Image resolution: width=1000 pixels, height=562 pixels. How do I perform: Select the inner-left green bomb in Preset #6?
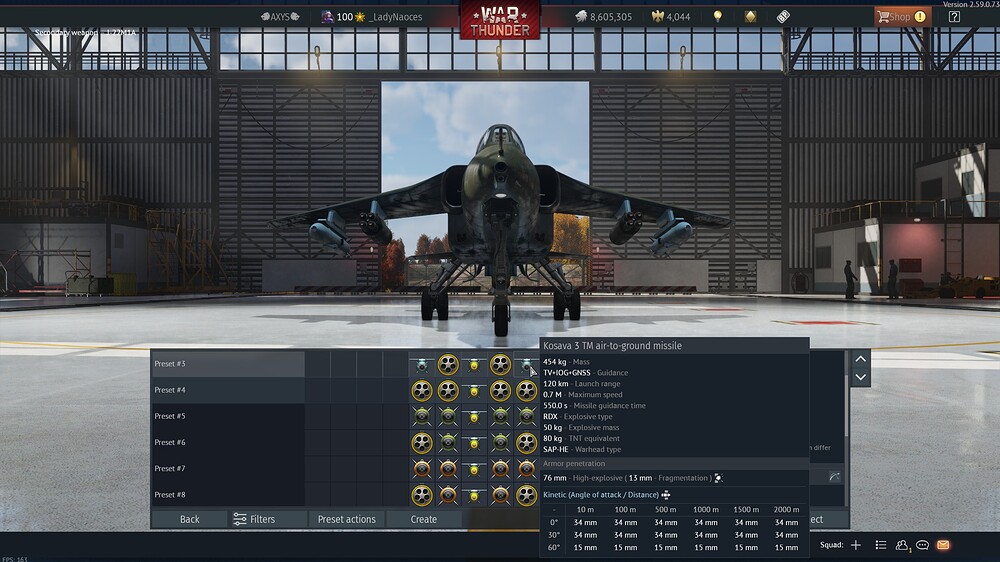(x=448, y=443)
